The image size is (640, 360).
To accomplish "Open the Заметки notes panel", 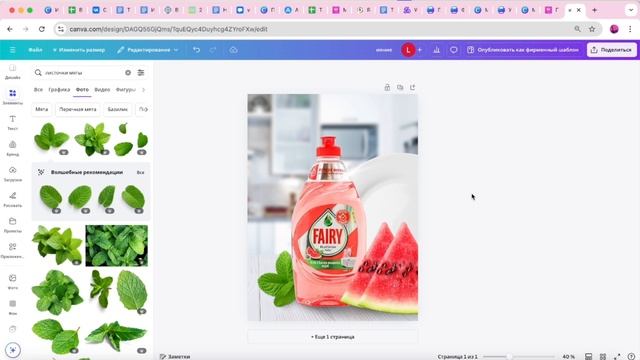I will (x=175, y=356).
